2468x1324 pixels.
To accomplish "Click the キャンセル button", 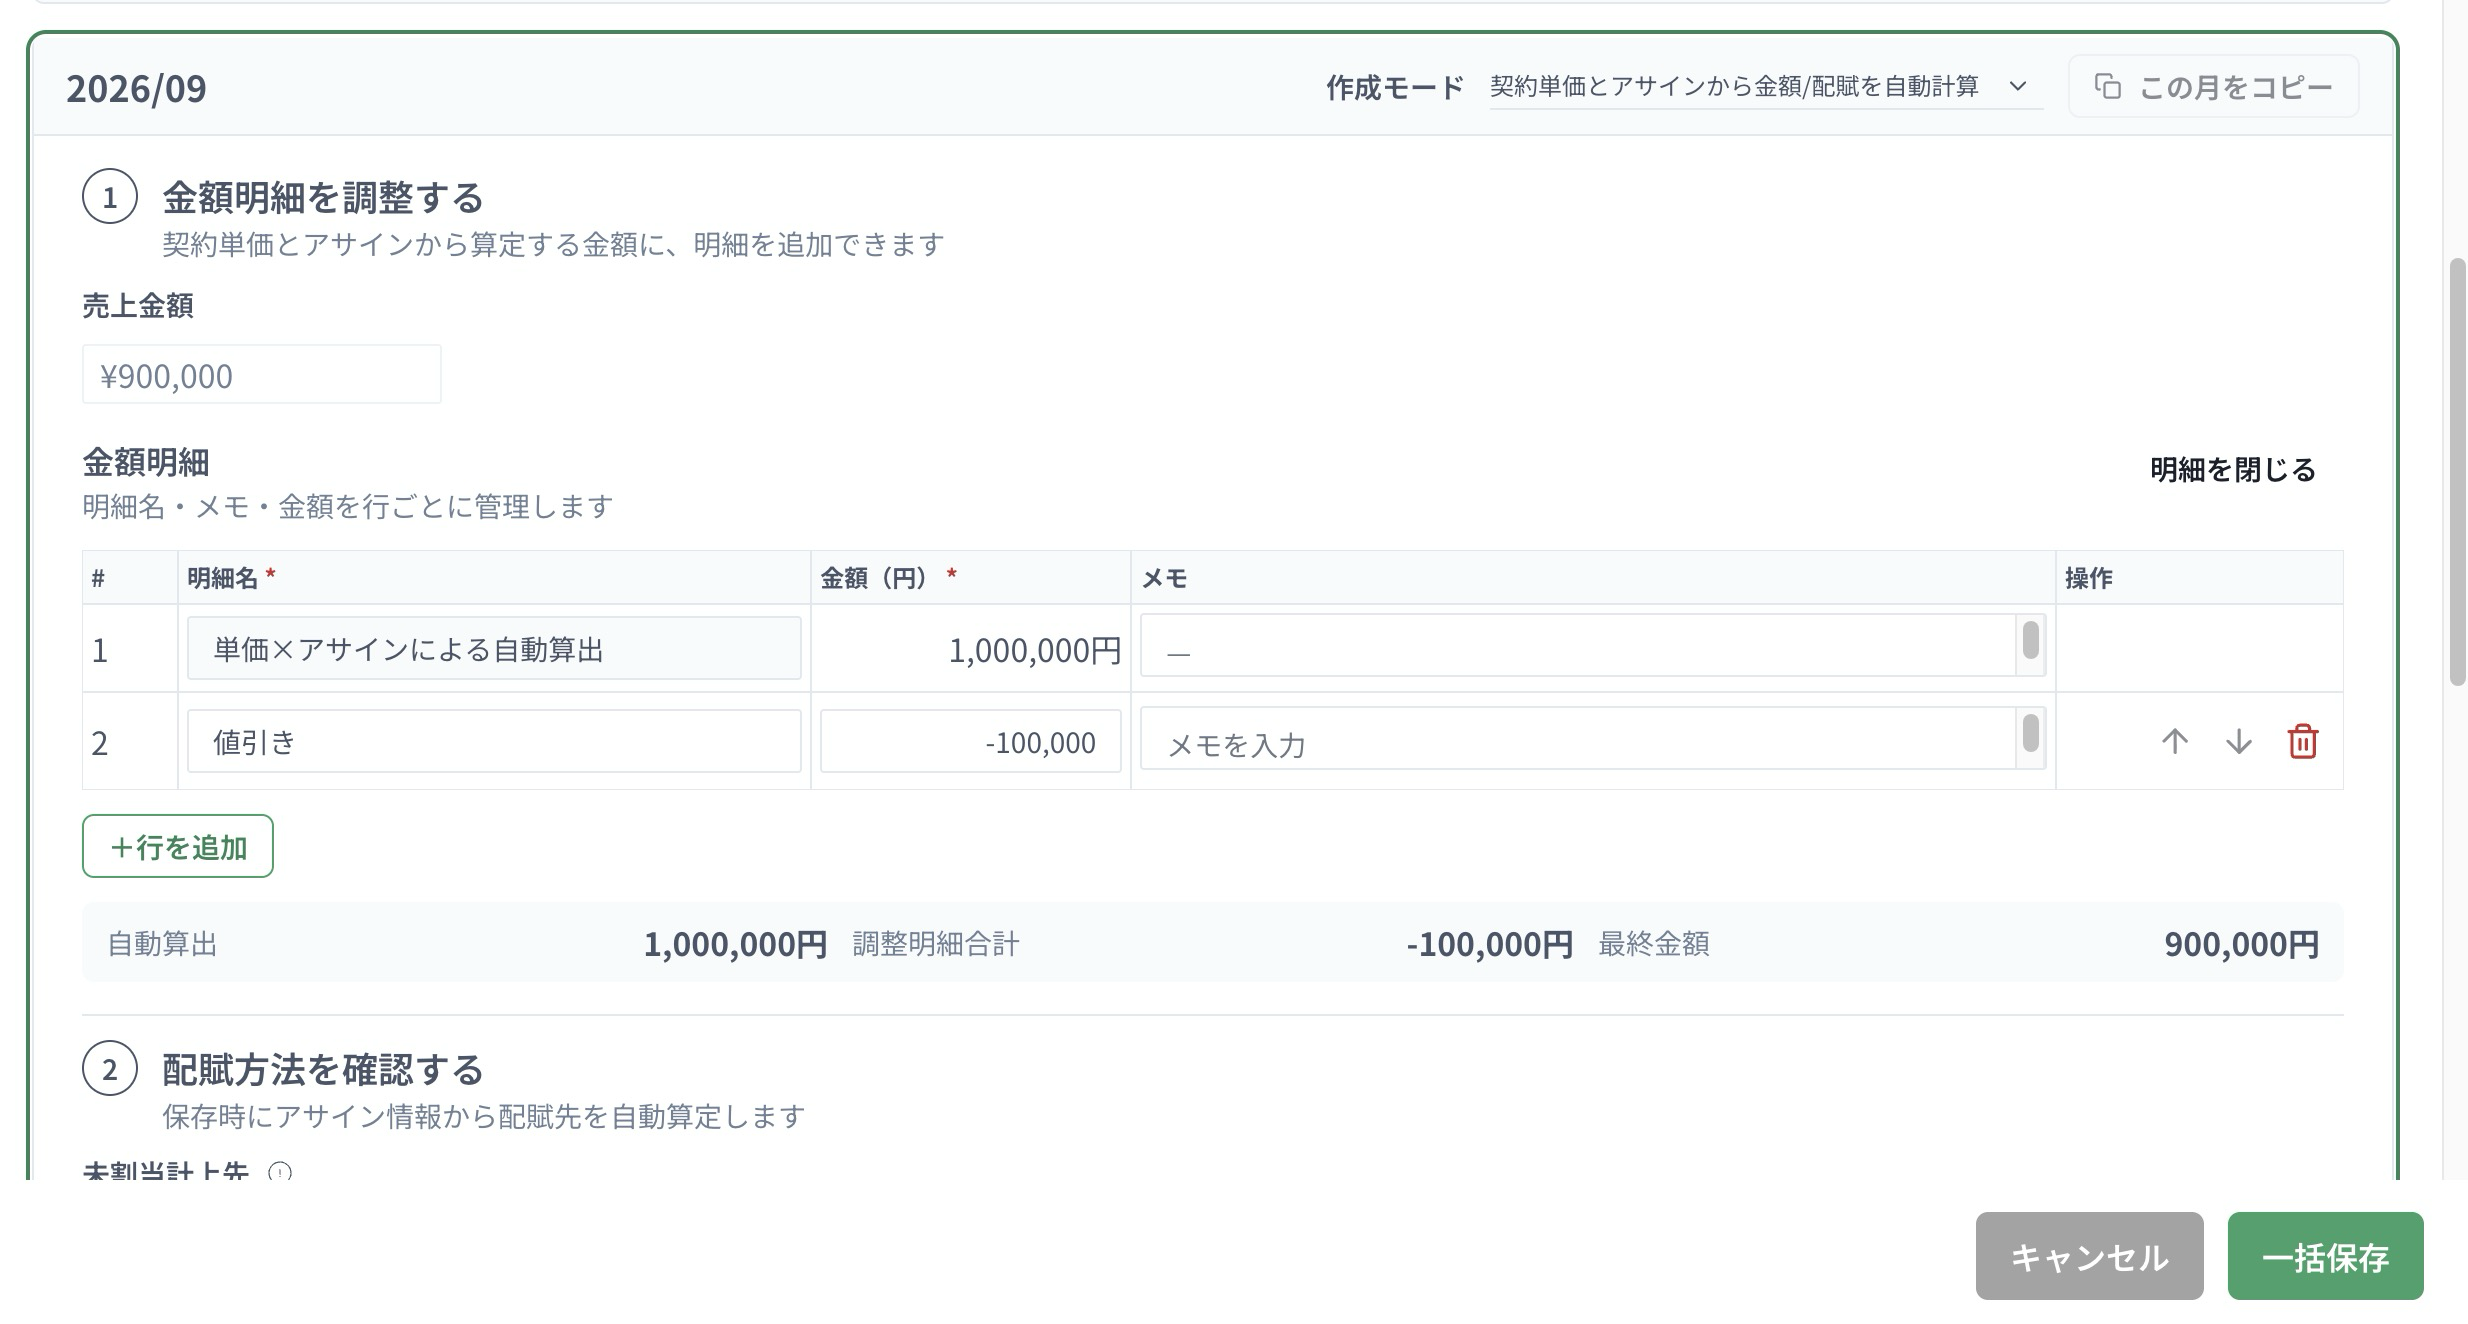I will (2089, 1256).
